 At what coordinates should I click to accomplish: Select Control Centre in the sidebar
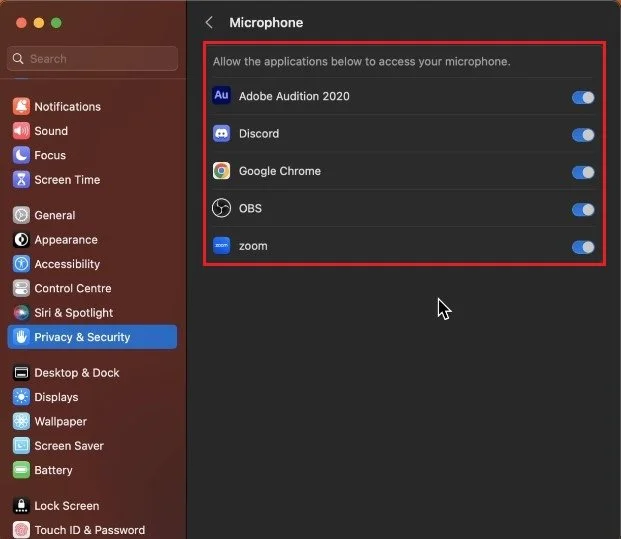92,288
